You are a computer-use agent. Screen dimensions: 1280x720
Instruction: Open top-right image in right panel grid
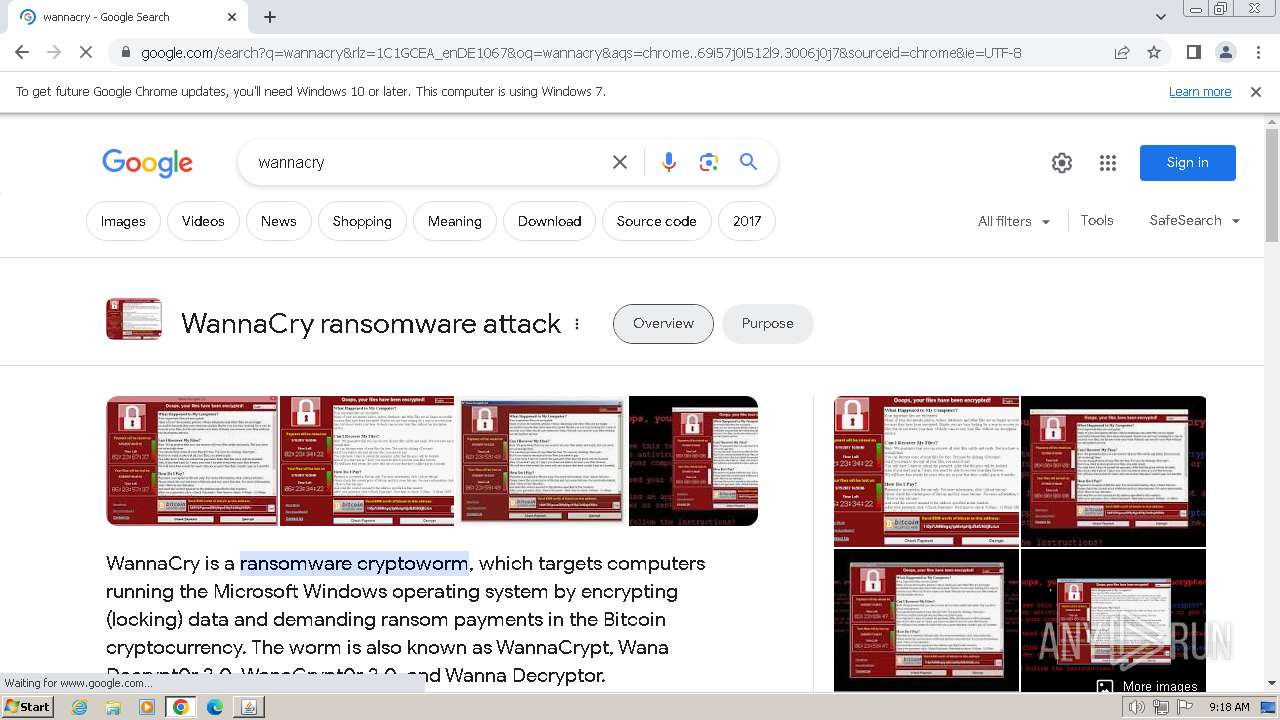(1113, 471)
